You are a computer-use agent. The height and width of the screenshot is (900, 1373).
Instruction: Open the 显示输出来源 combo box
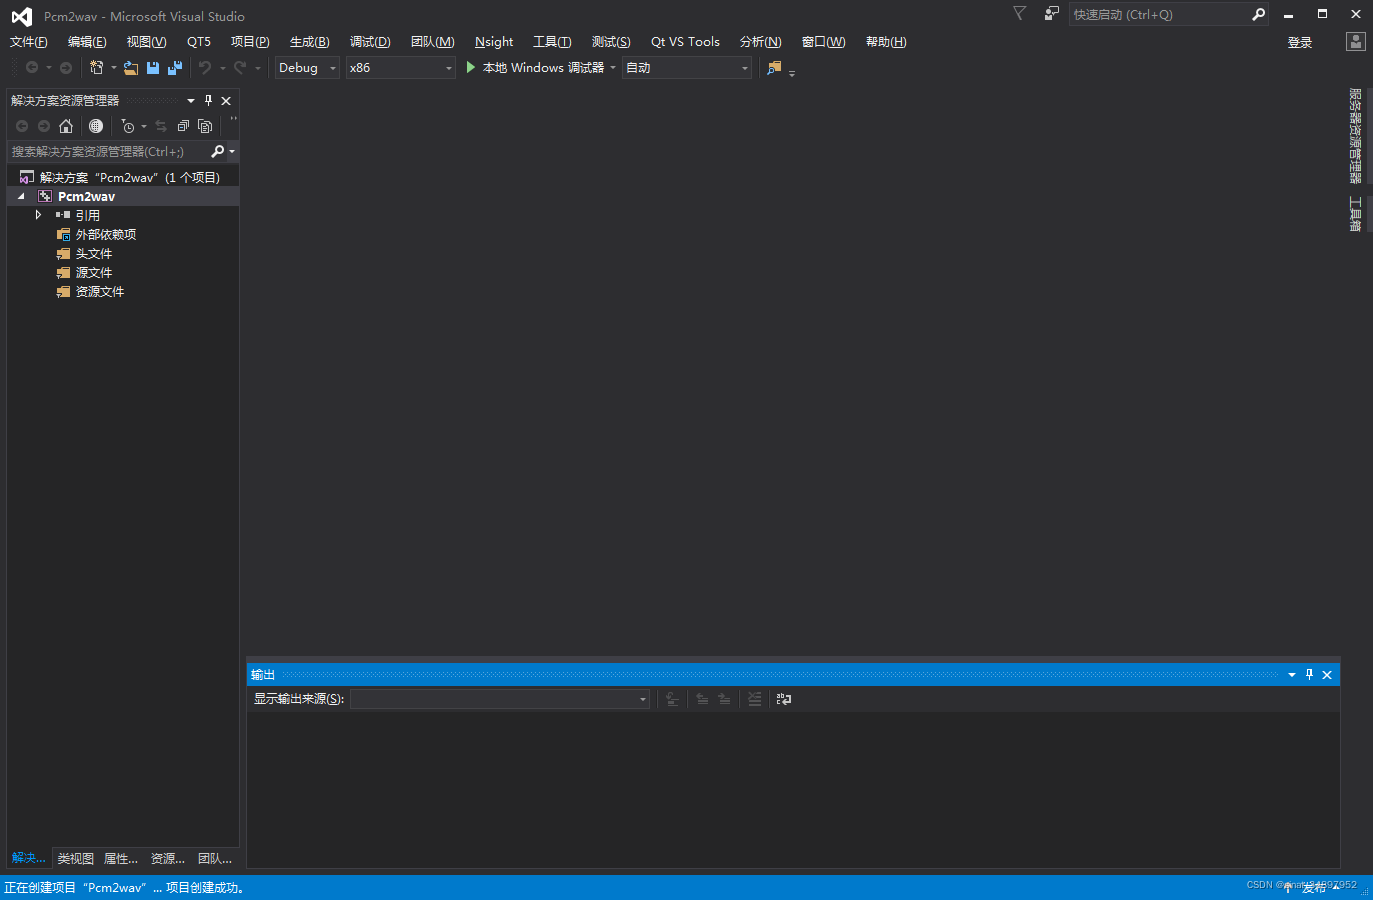[500, 699]
